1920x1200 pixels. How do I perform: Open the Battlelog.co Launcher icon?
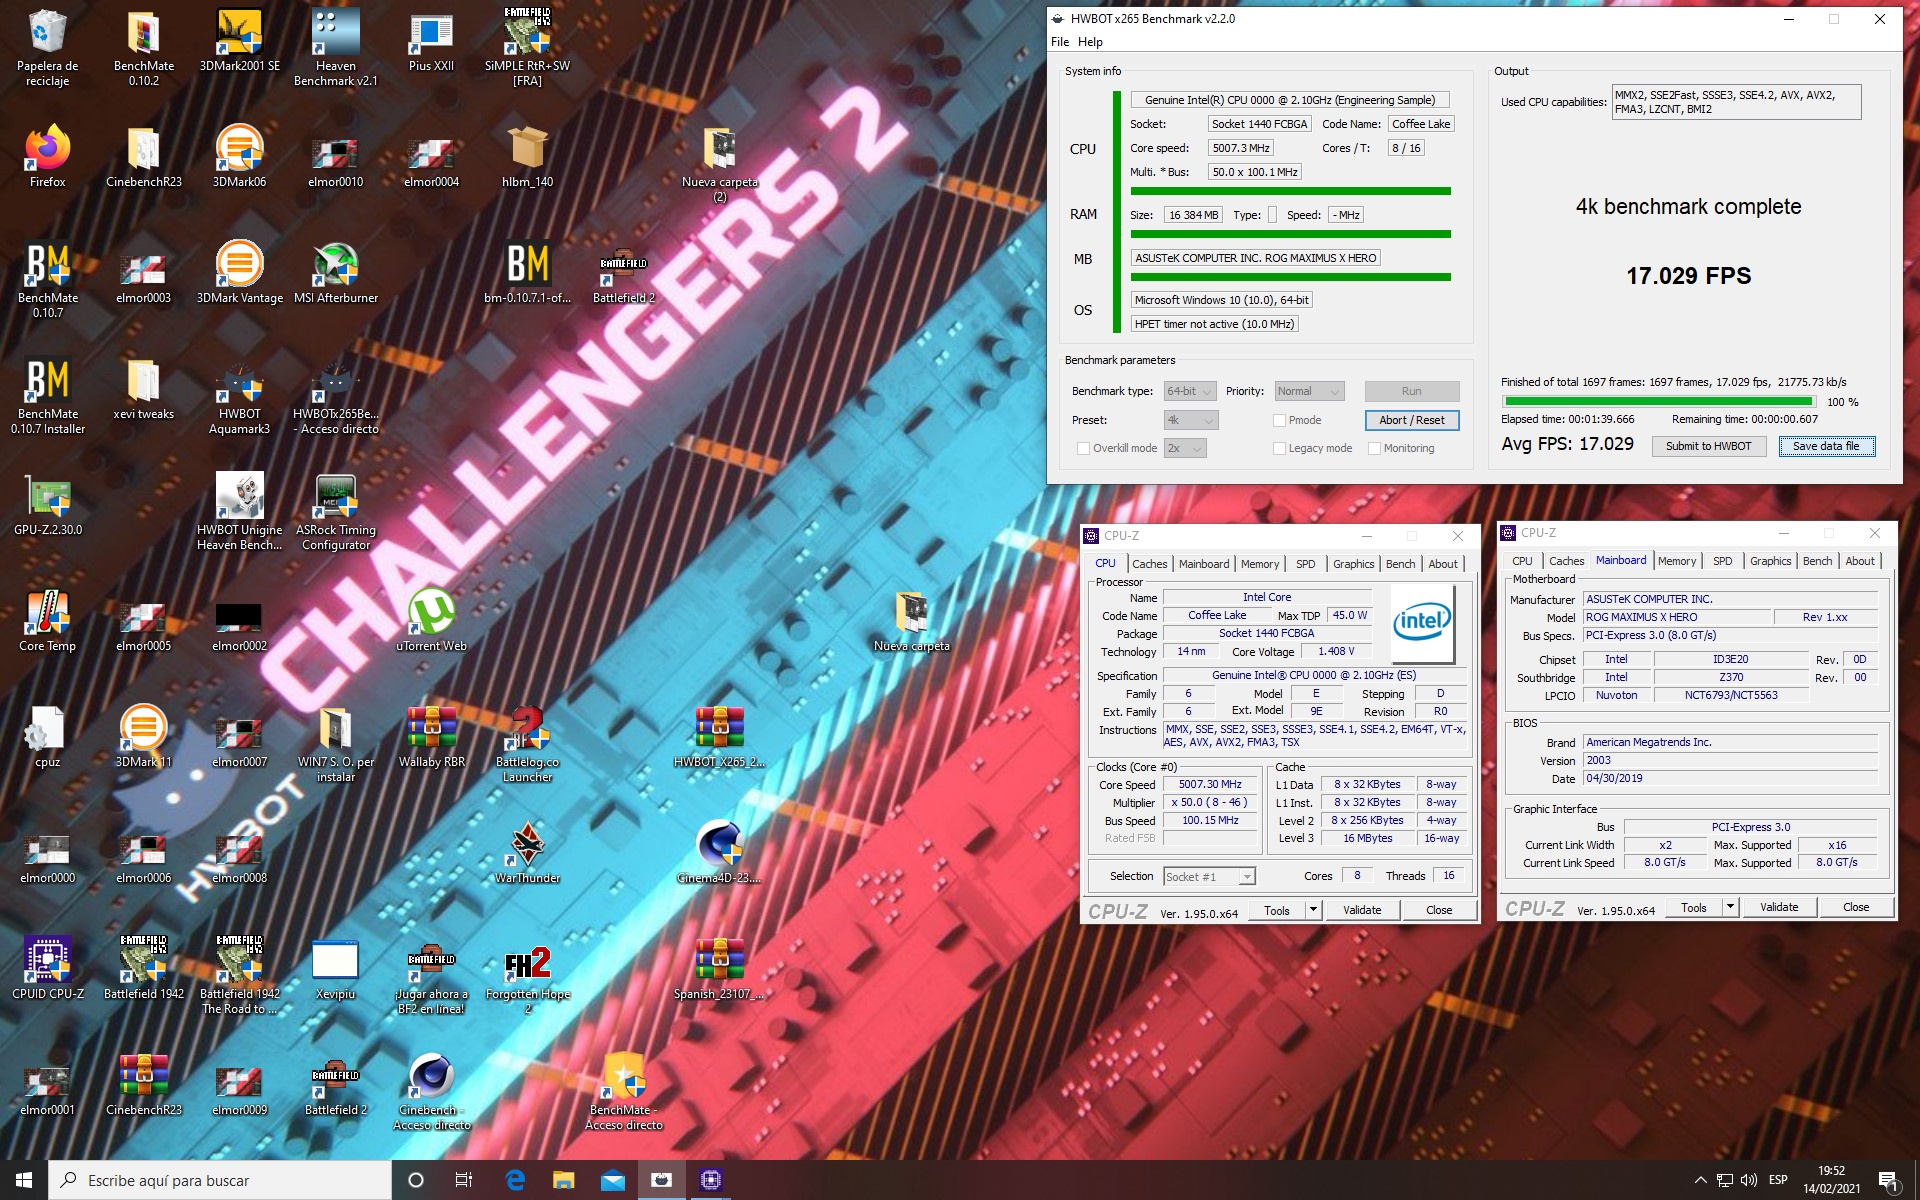(528, 745)
